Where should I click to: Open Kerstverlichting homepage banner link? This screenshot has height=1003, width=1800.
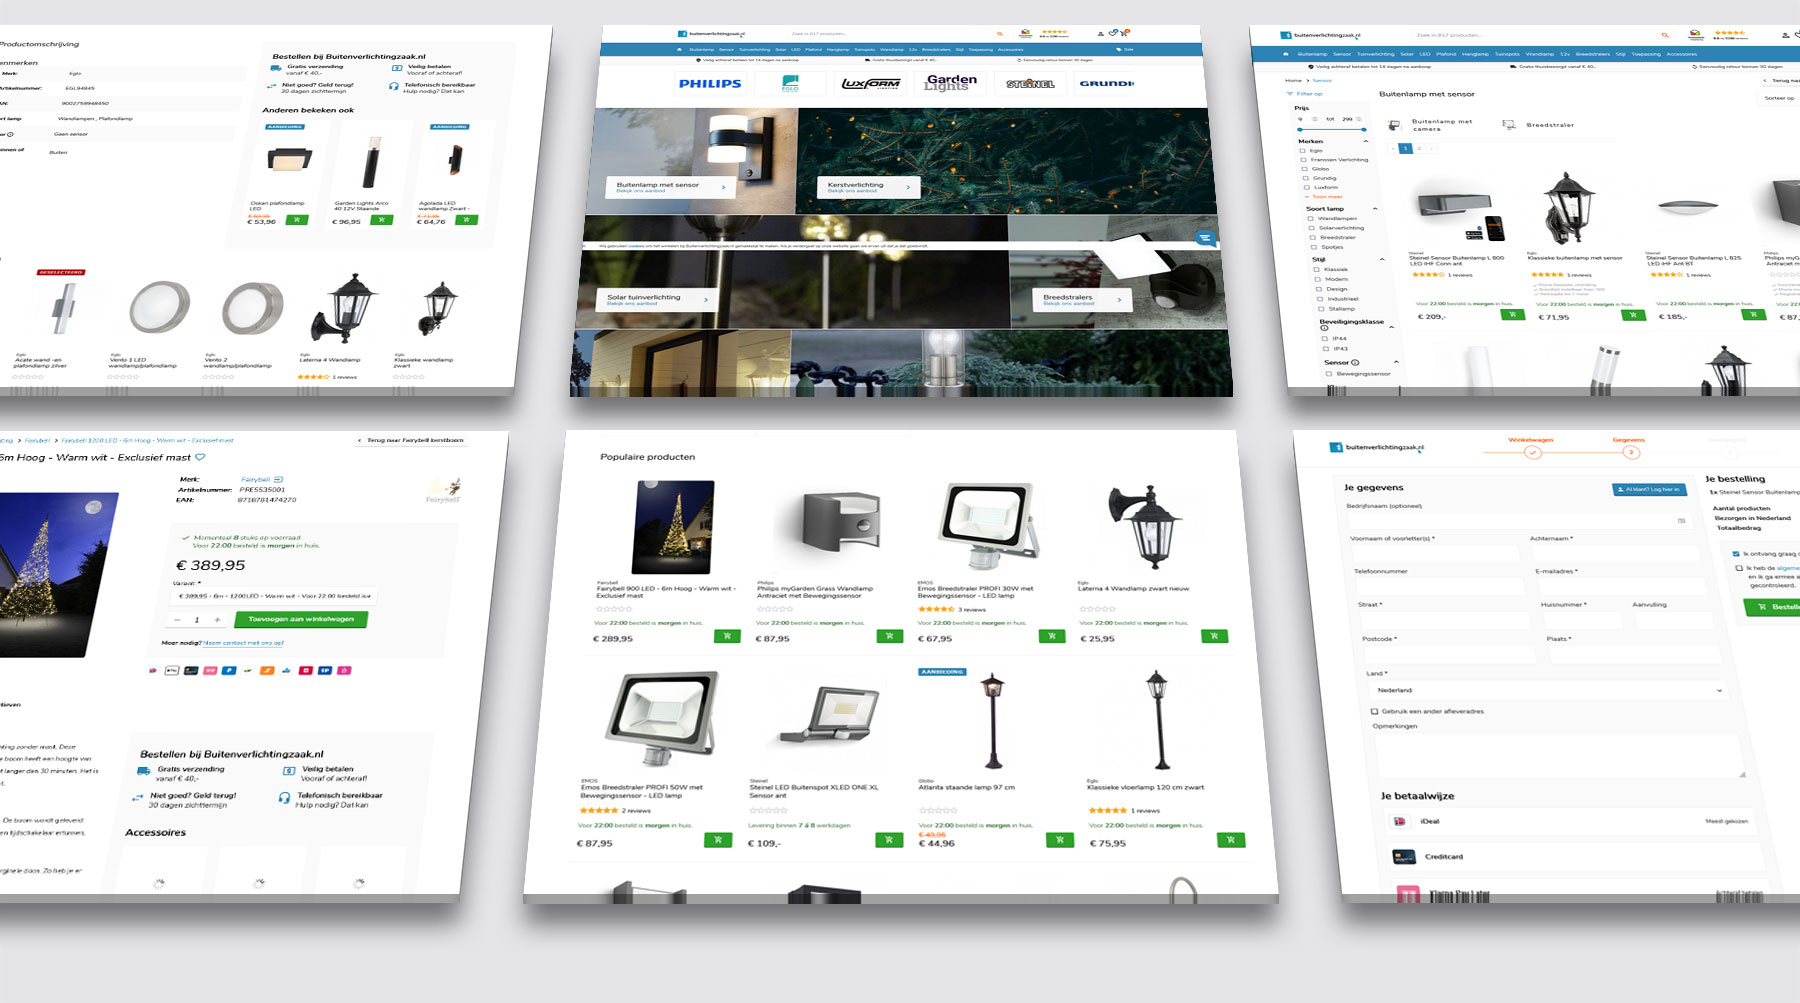(867, 187)
